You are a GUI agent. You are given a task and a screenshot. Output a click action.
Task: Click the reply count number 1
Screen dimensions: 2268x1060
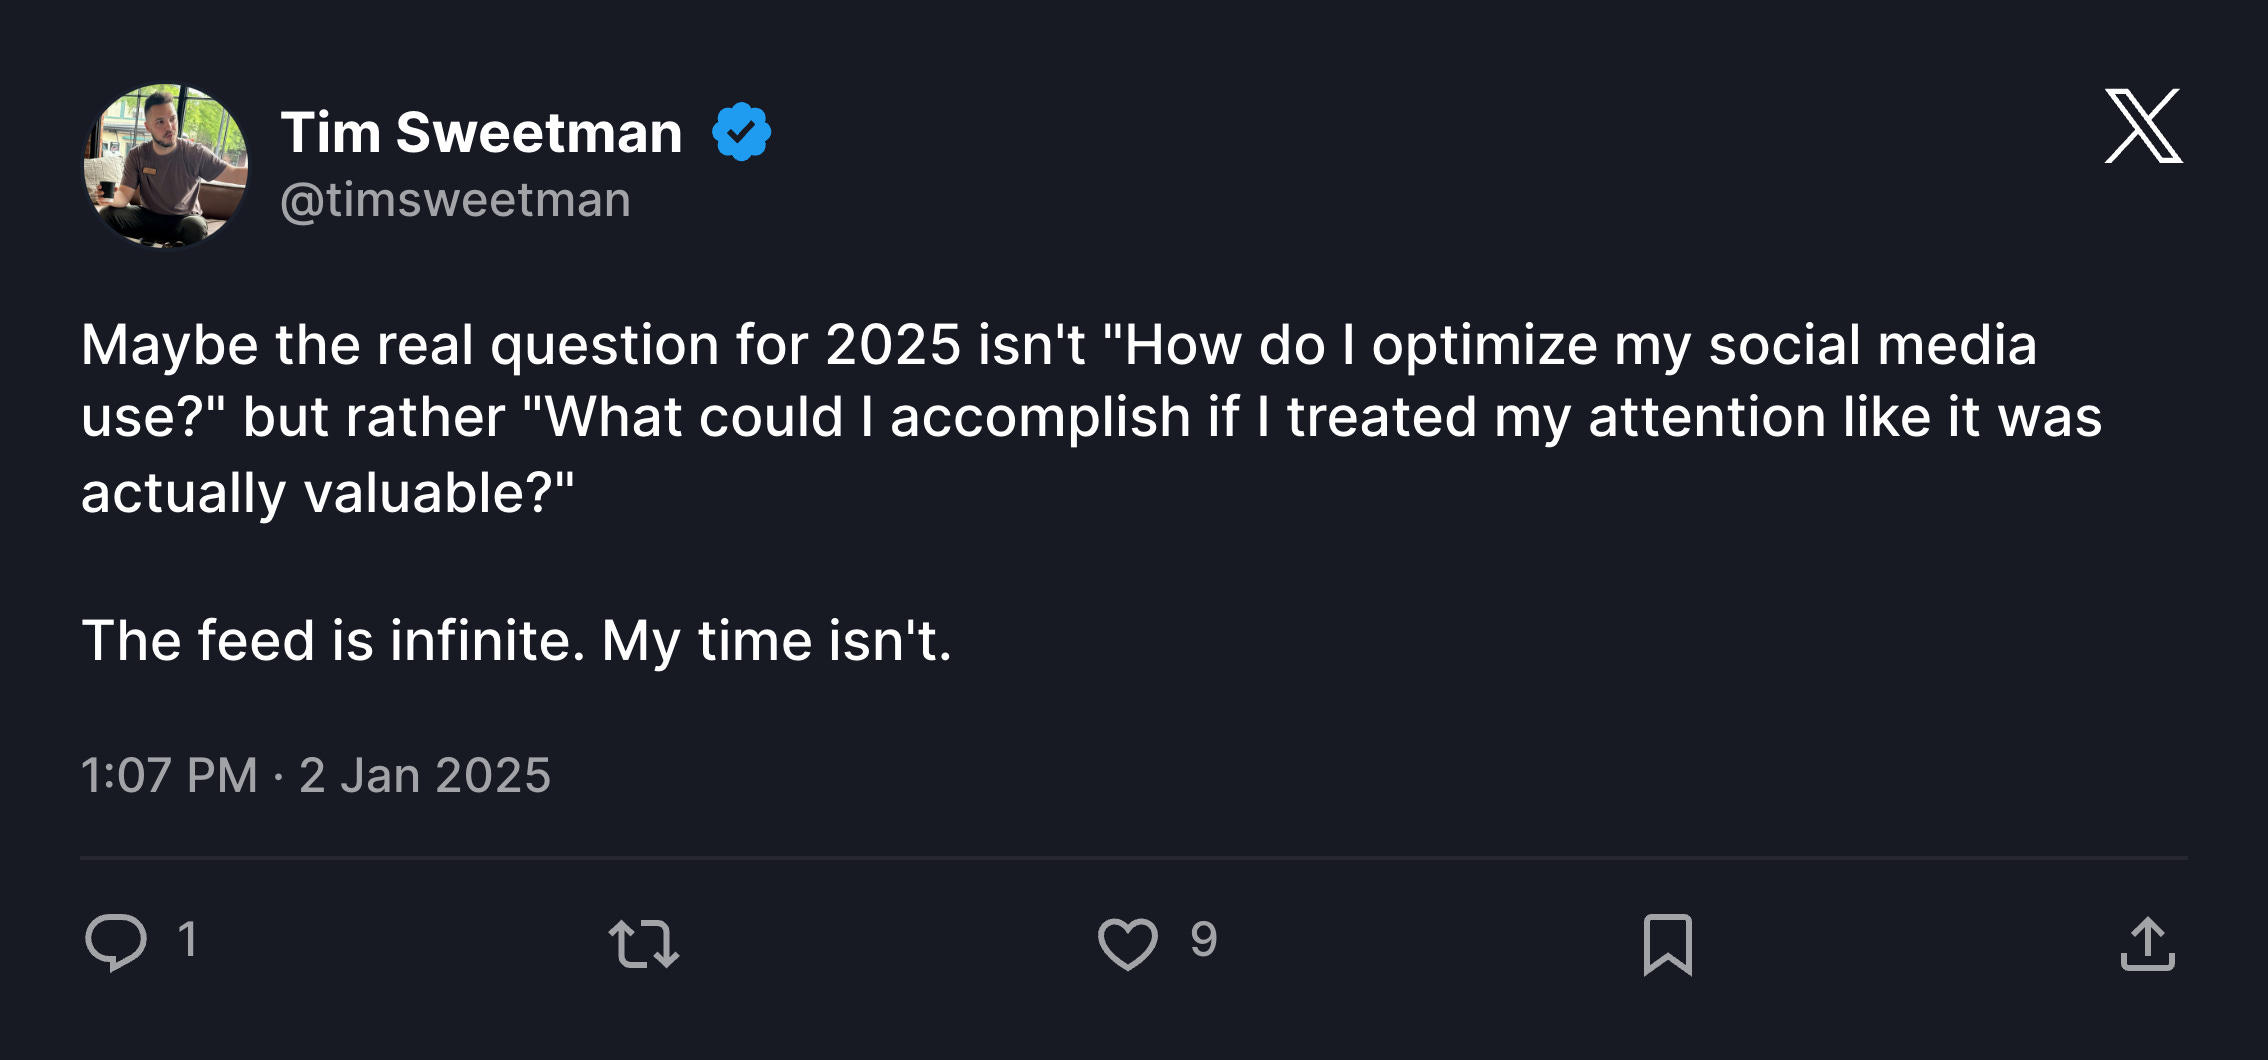coord(187,940)
